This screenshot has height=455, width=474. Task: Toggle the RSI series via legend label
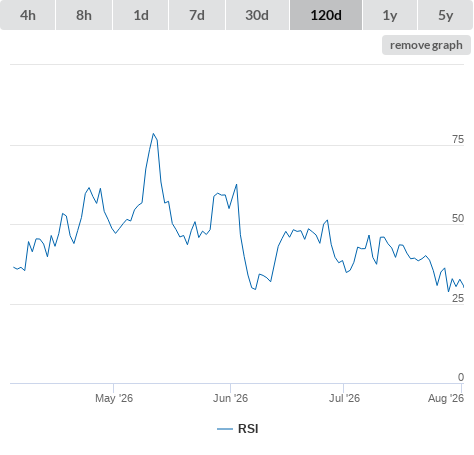coord(248,429)
